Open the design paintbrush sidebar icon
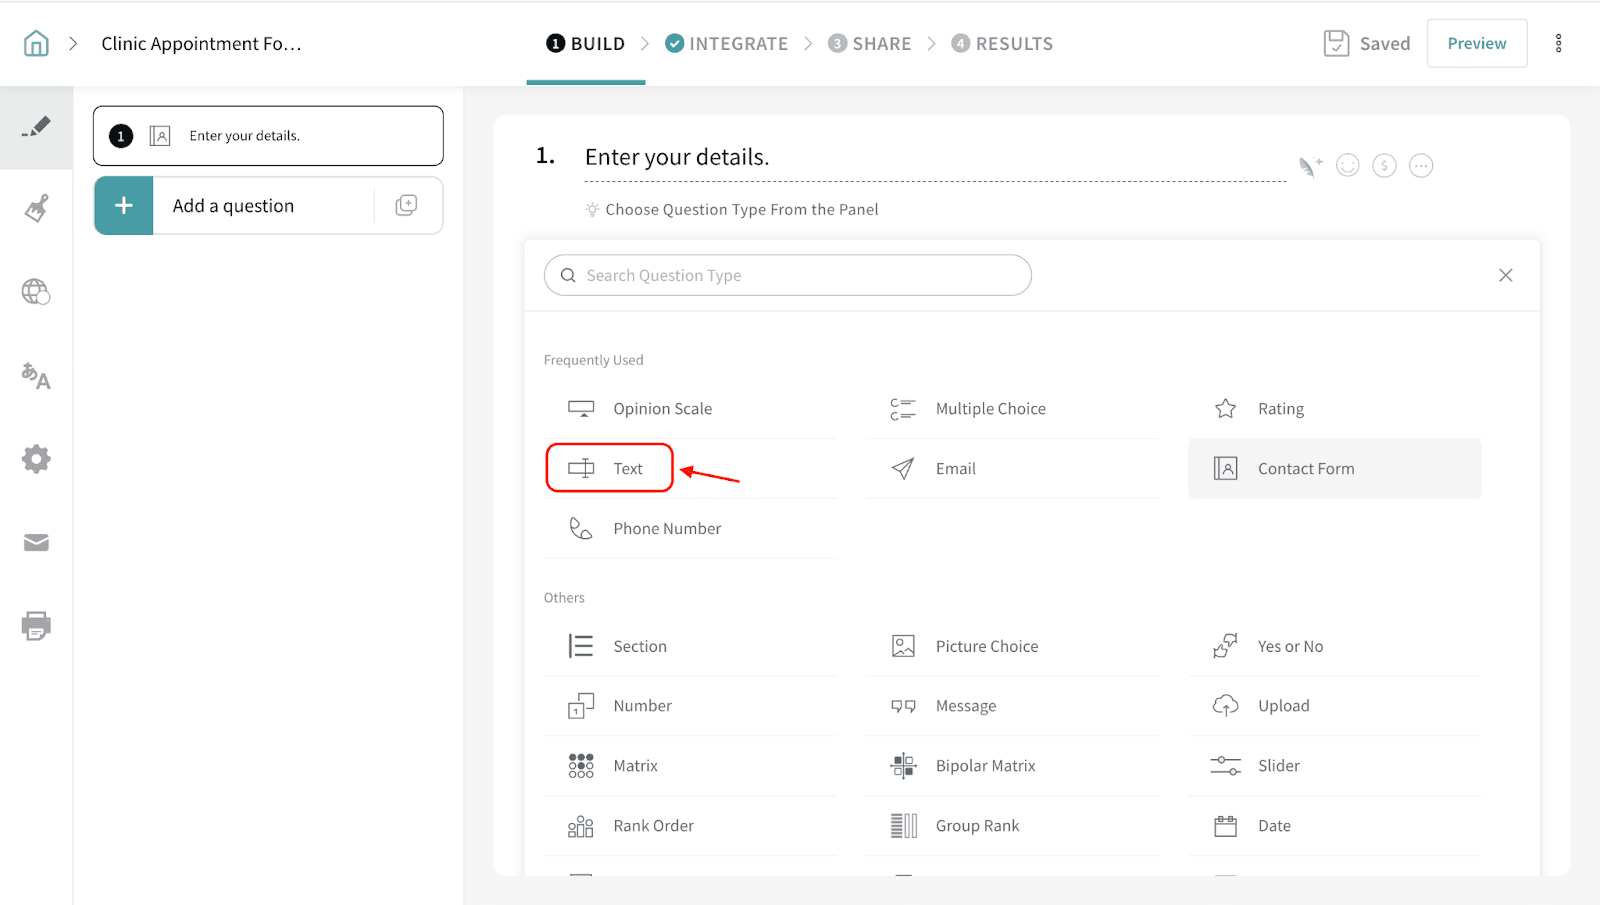 36,209
